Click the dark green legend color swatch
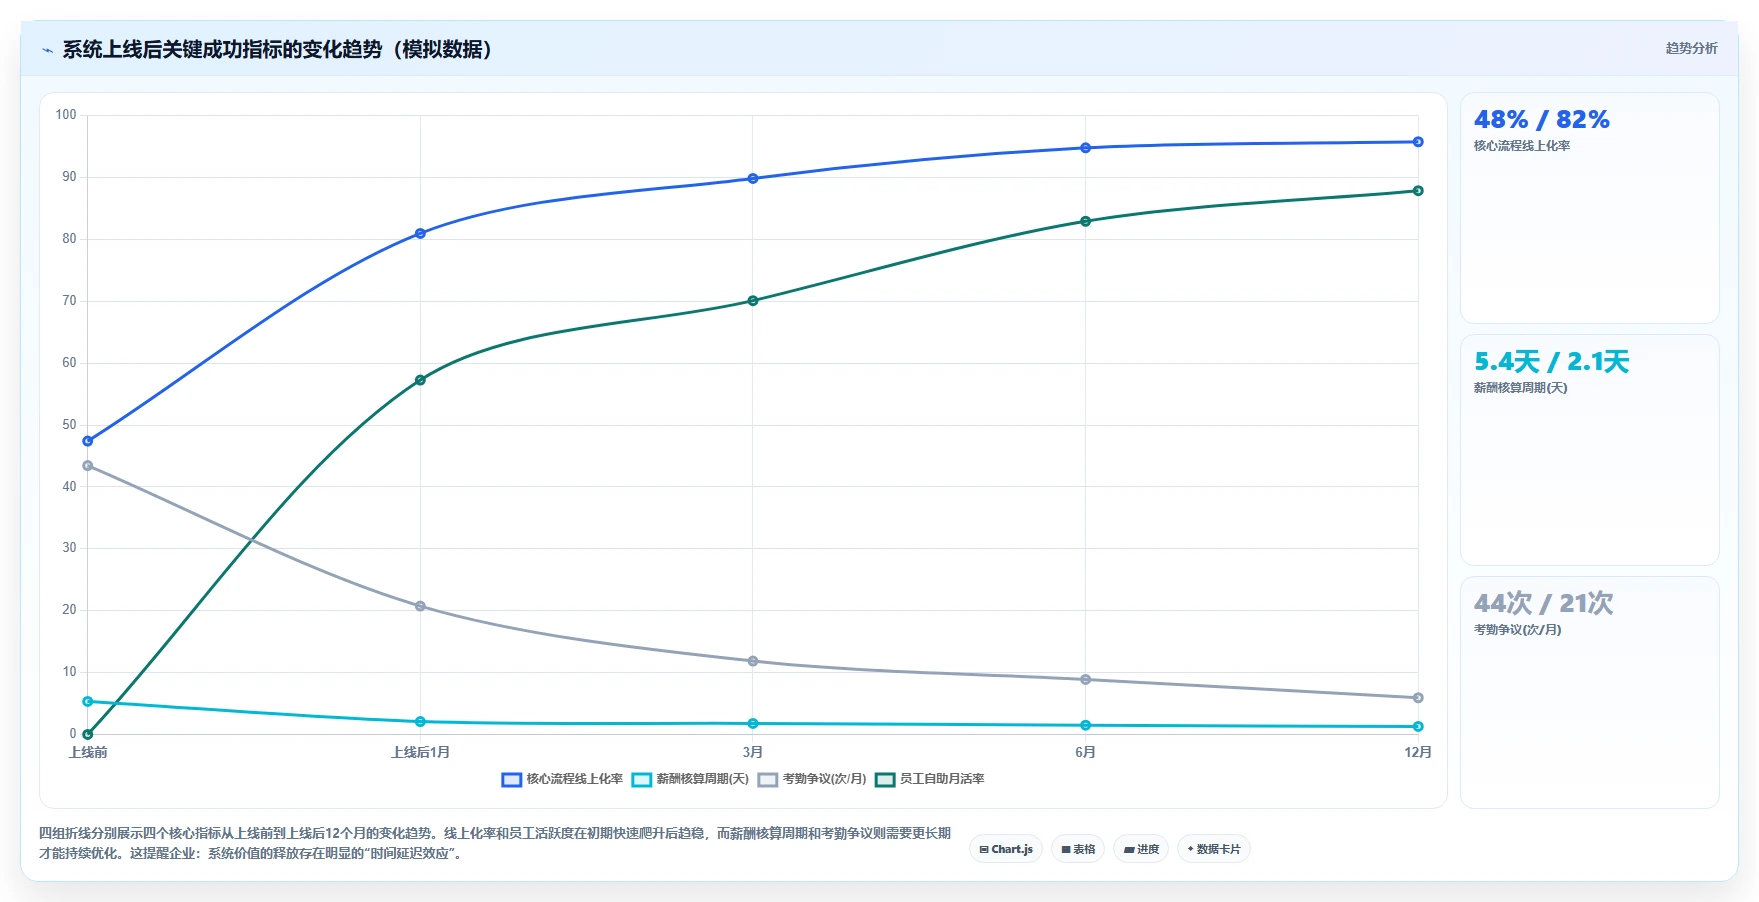The width and height of the screenshot is (1759, 902). (x=885, y=780)
